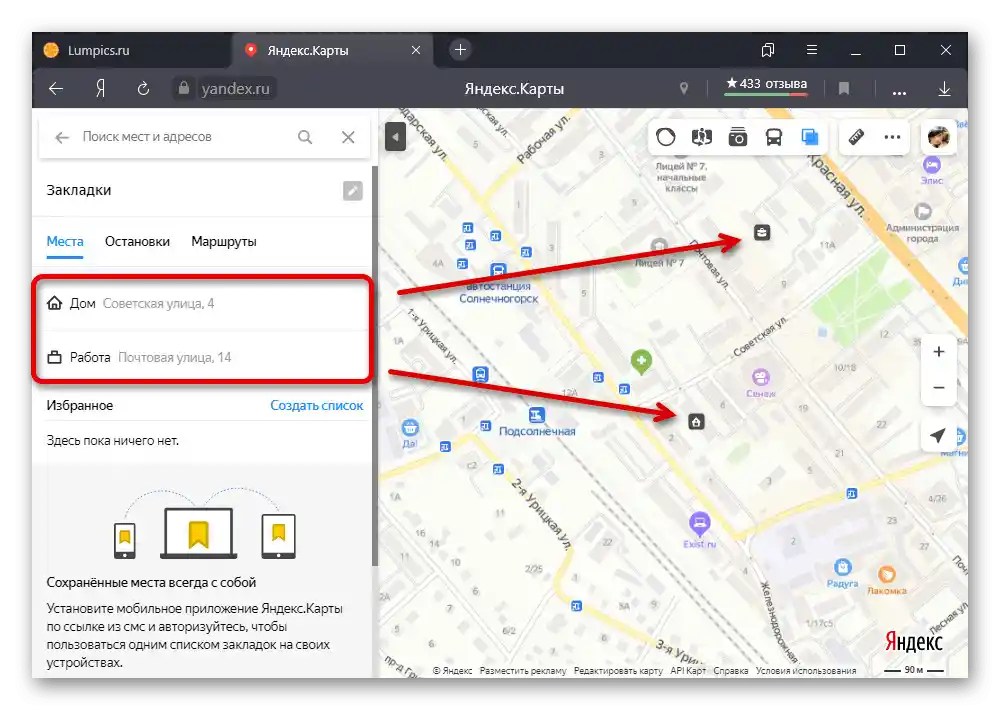Image resolution: width=1000 pixels, height=710 pixels.
Task: Open the Разместить рекламу link
Action: [523, 670]
